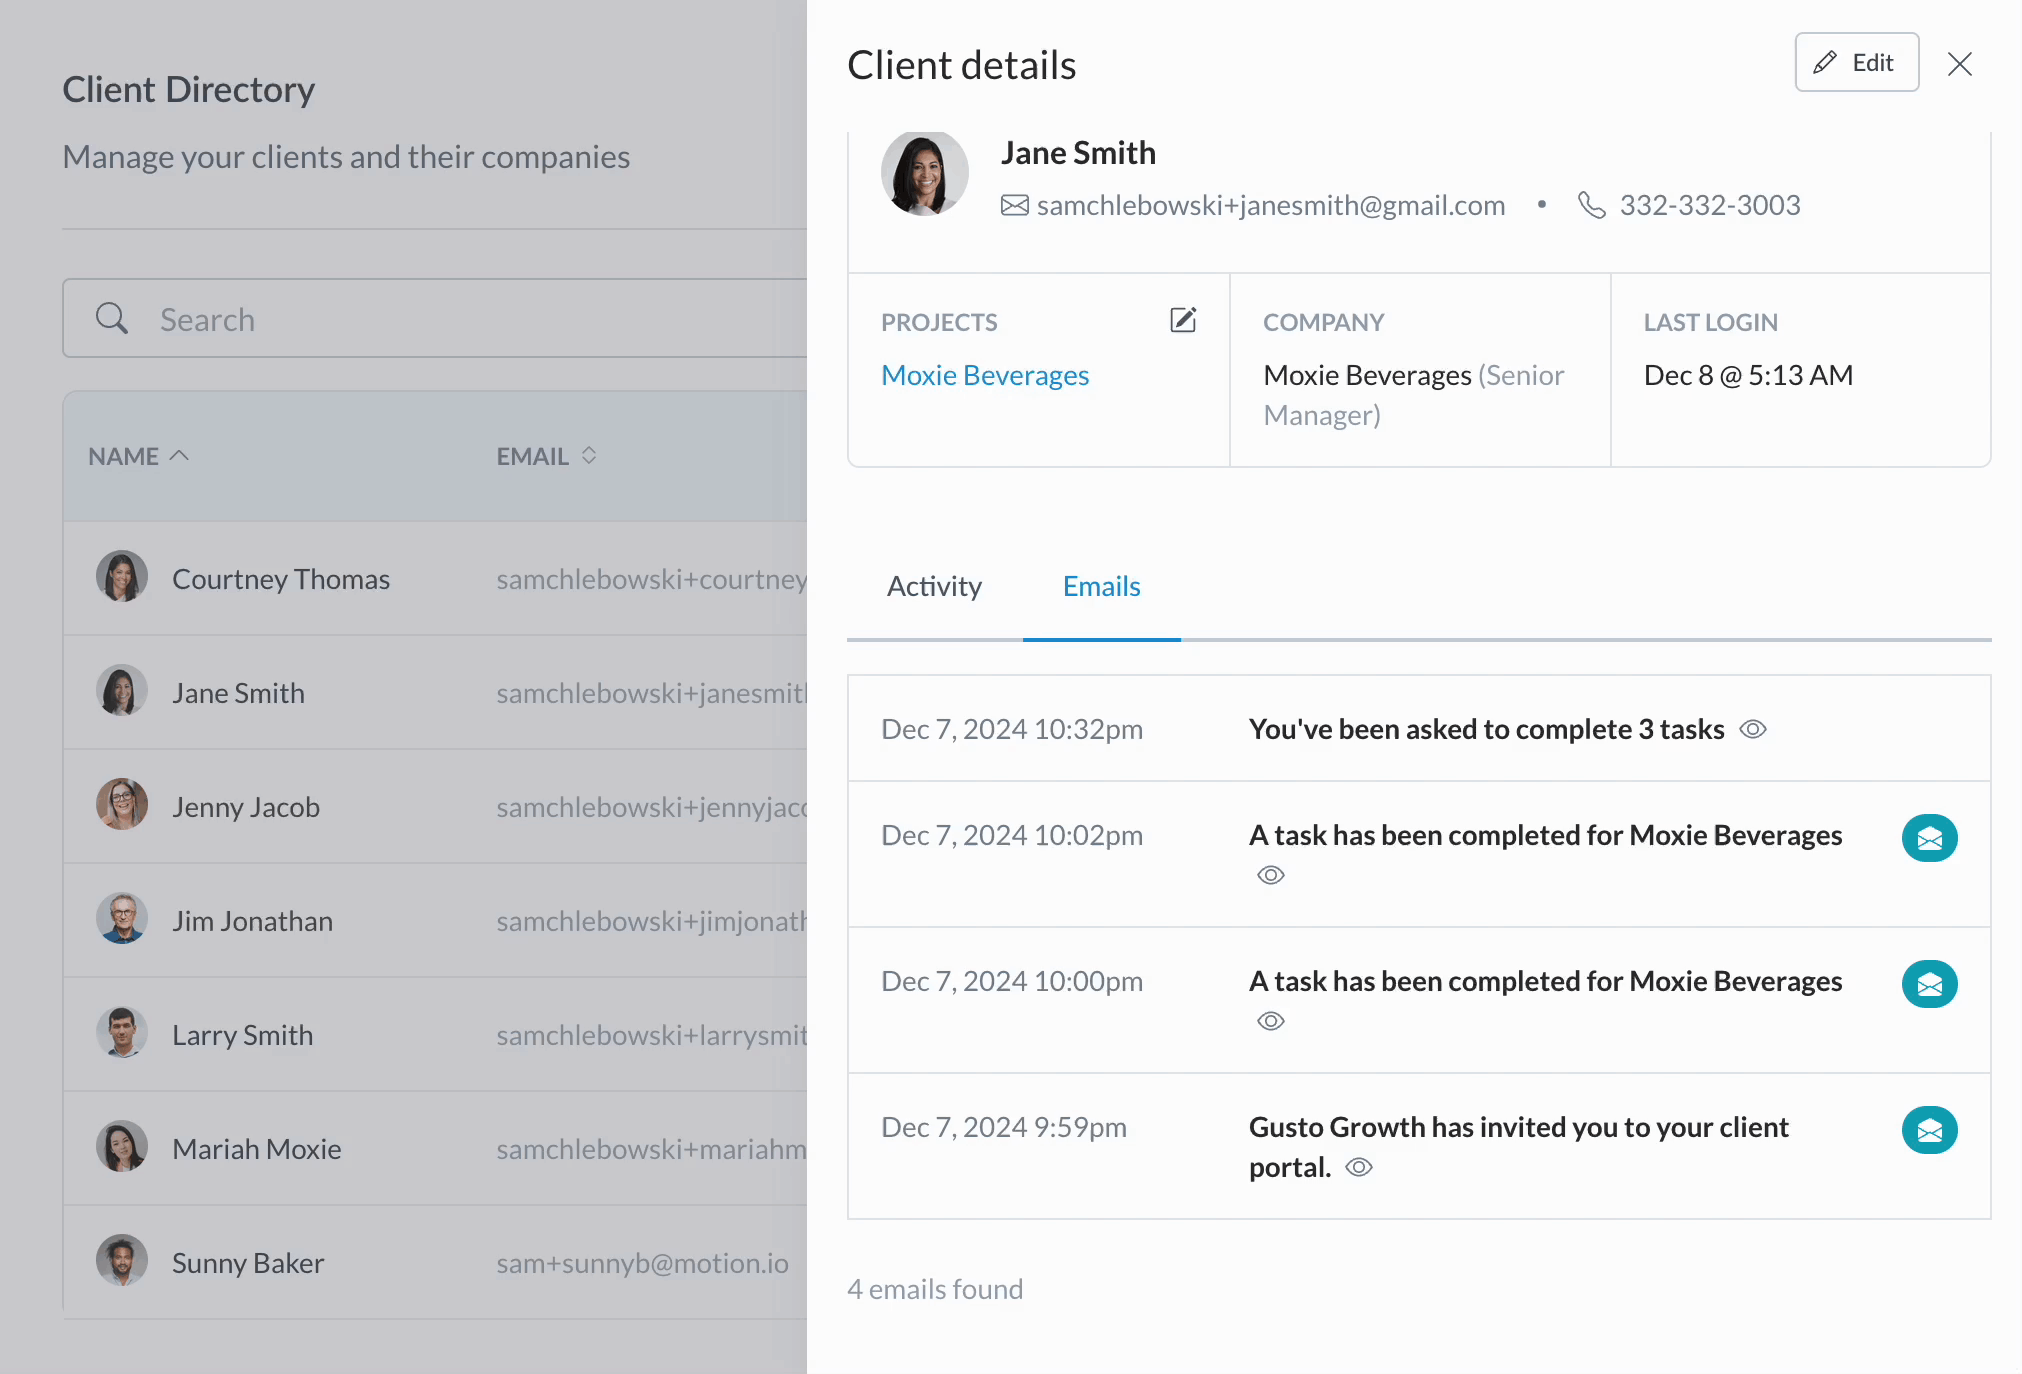Open the 10:02pm task completed email icon
The image size is (2022, 1374).
[1929, 838]
